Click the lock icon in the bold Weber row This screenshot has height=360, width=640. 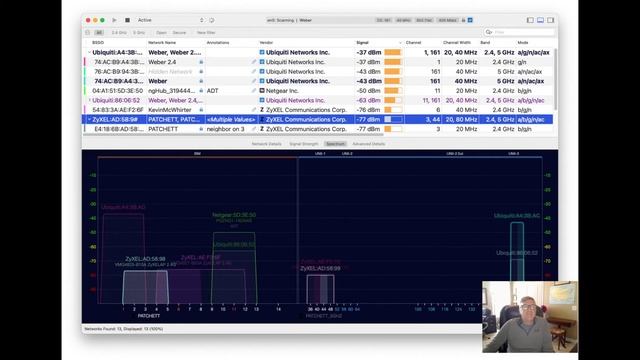201,81
